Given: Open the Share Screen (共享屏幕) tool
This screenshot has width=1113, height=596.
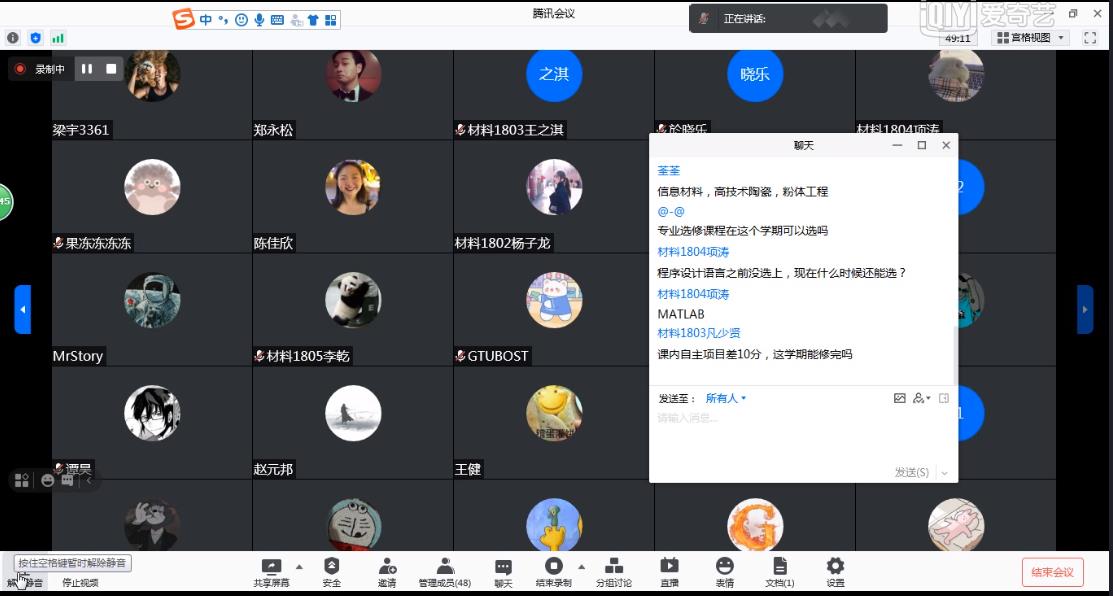Looking at the screenshot, I should tap(271, 570).
